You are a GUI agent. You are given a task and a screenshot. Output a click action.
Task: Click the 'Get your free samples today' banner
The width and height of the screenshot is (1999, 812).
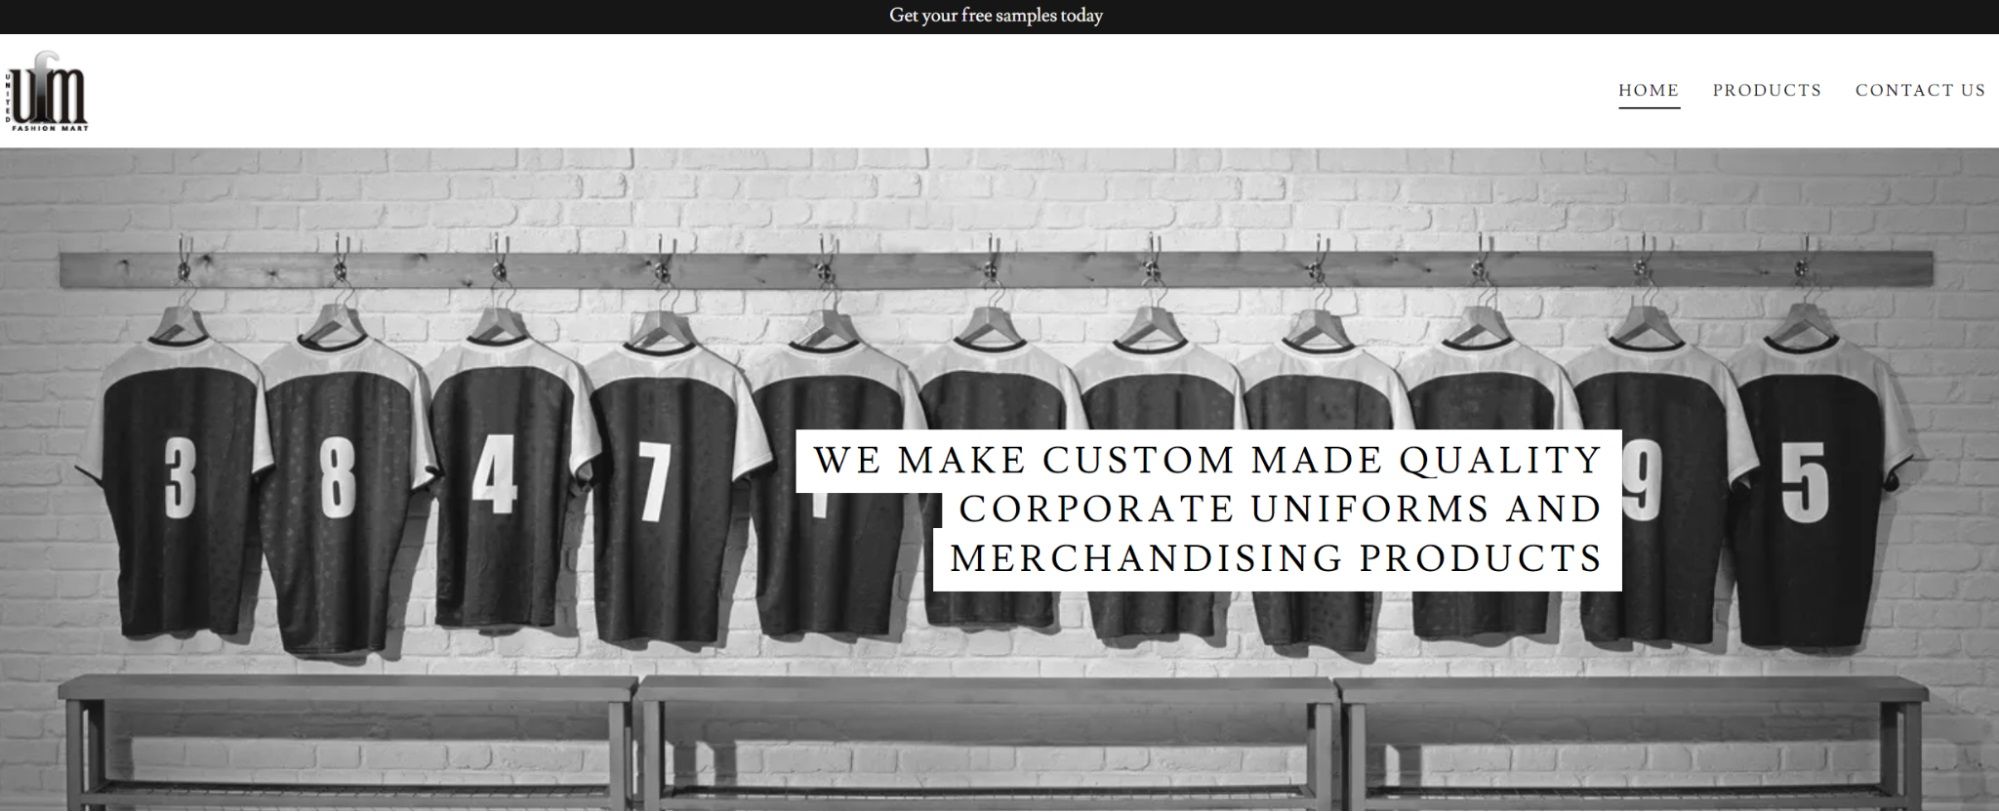point(996,16)
